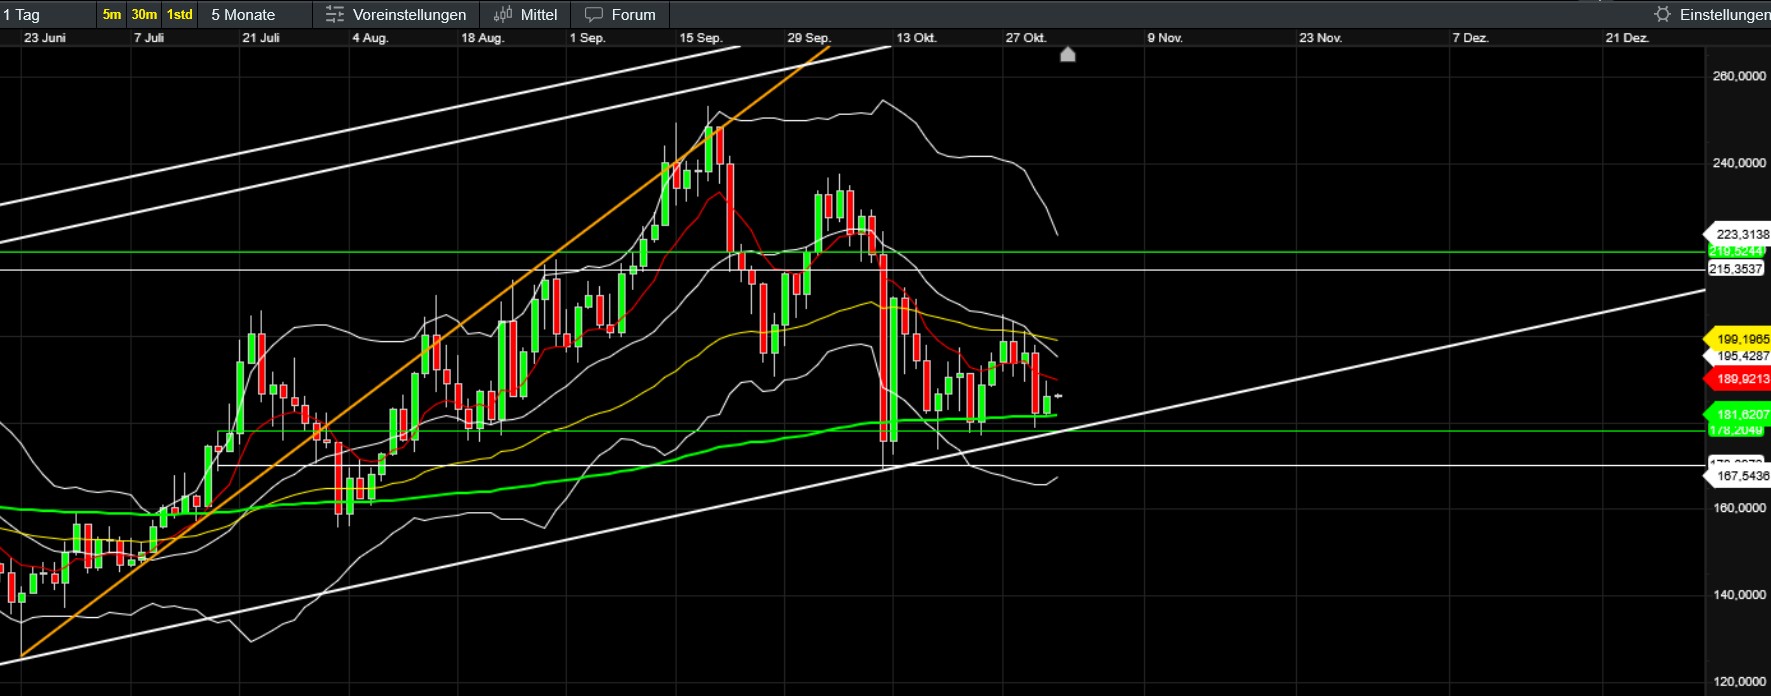Switch to the 30m interval
The height and width of the screenshot is (696, 1771).
[144, 15]
